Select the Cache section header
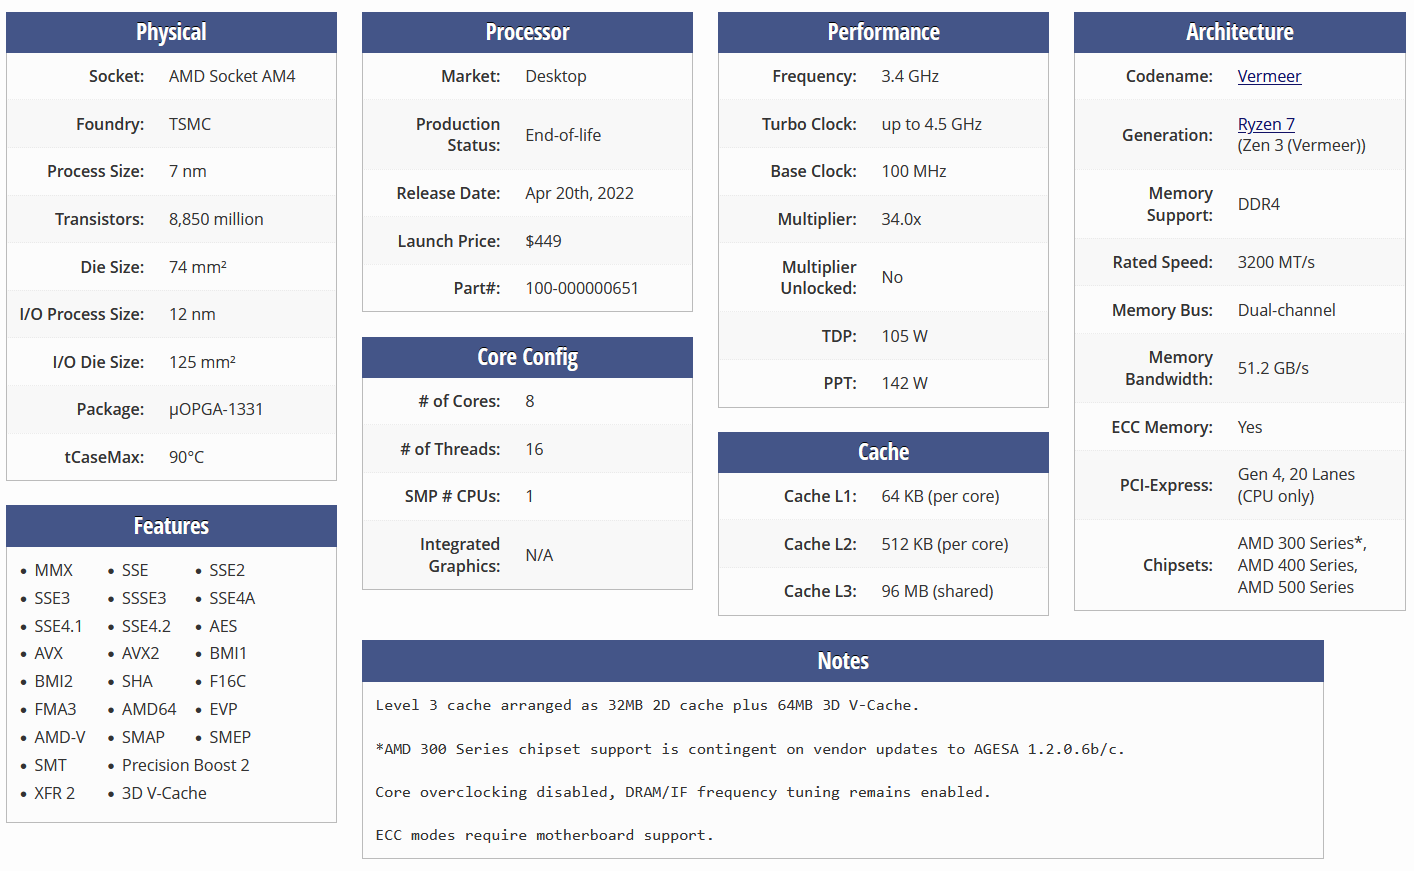The width and height of the screenshot is (1414, 871). point(883,452)
